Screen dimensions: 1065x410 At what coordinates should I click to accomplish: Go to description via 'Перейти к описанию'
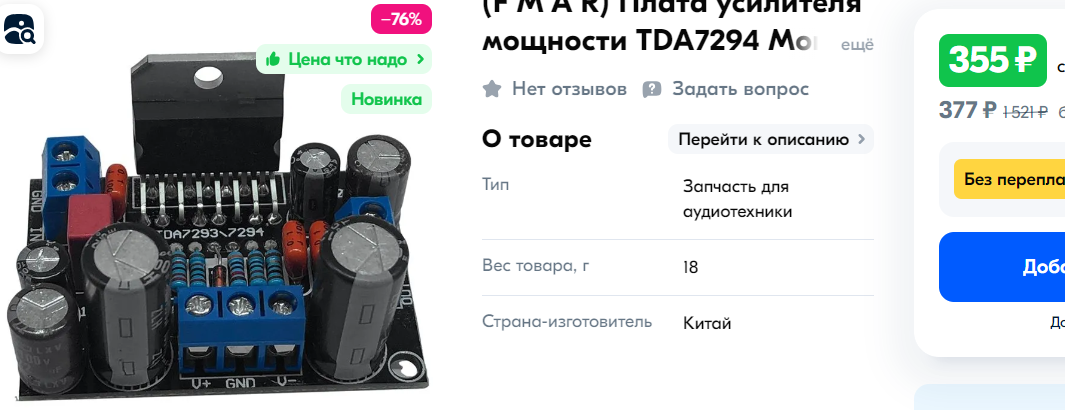(771, 139)
